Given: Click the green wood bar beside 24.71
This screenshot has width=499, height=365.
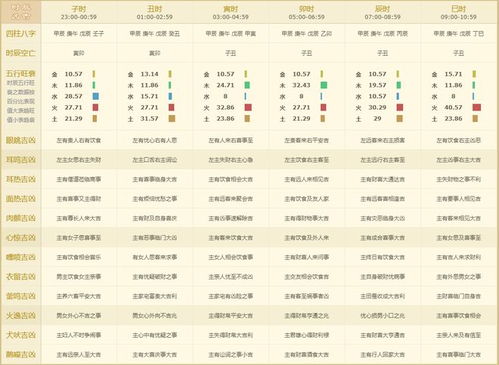Looking at the screenshot, I should (x=247, y=85).
